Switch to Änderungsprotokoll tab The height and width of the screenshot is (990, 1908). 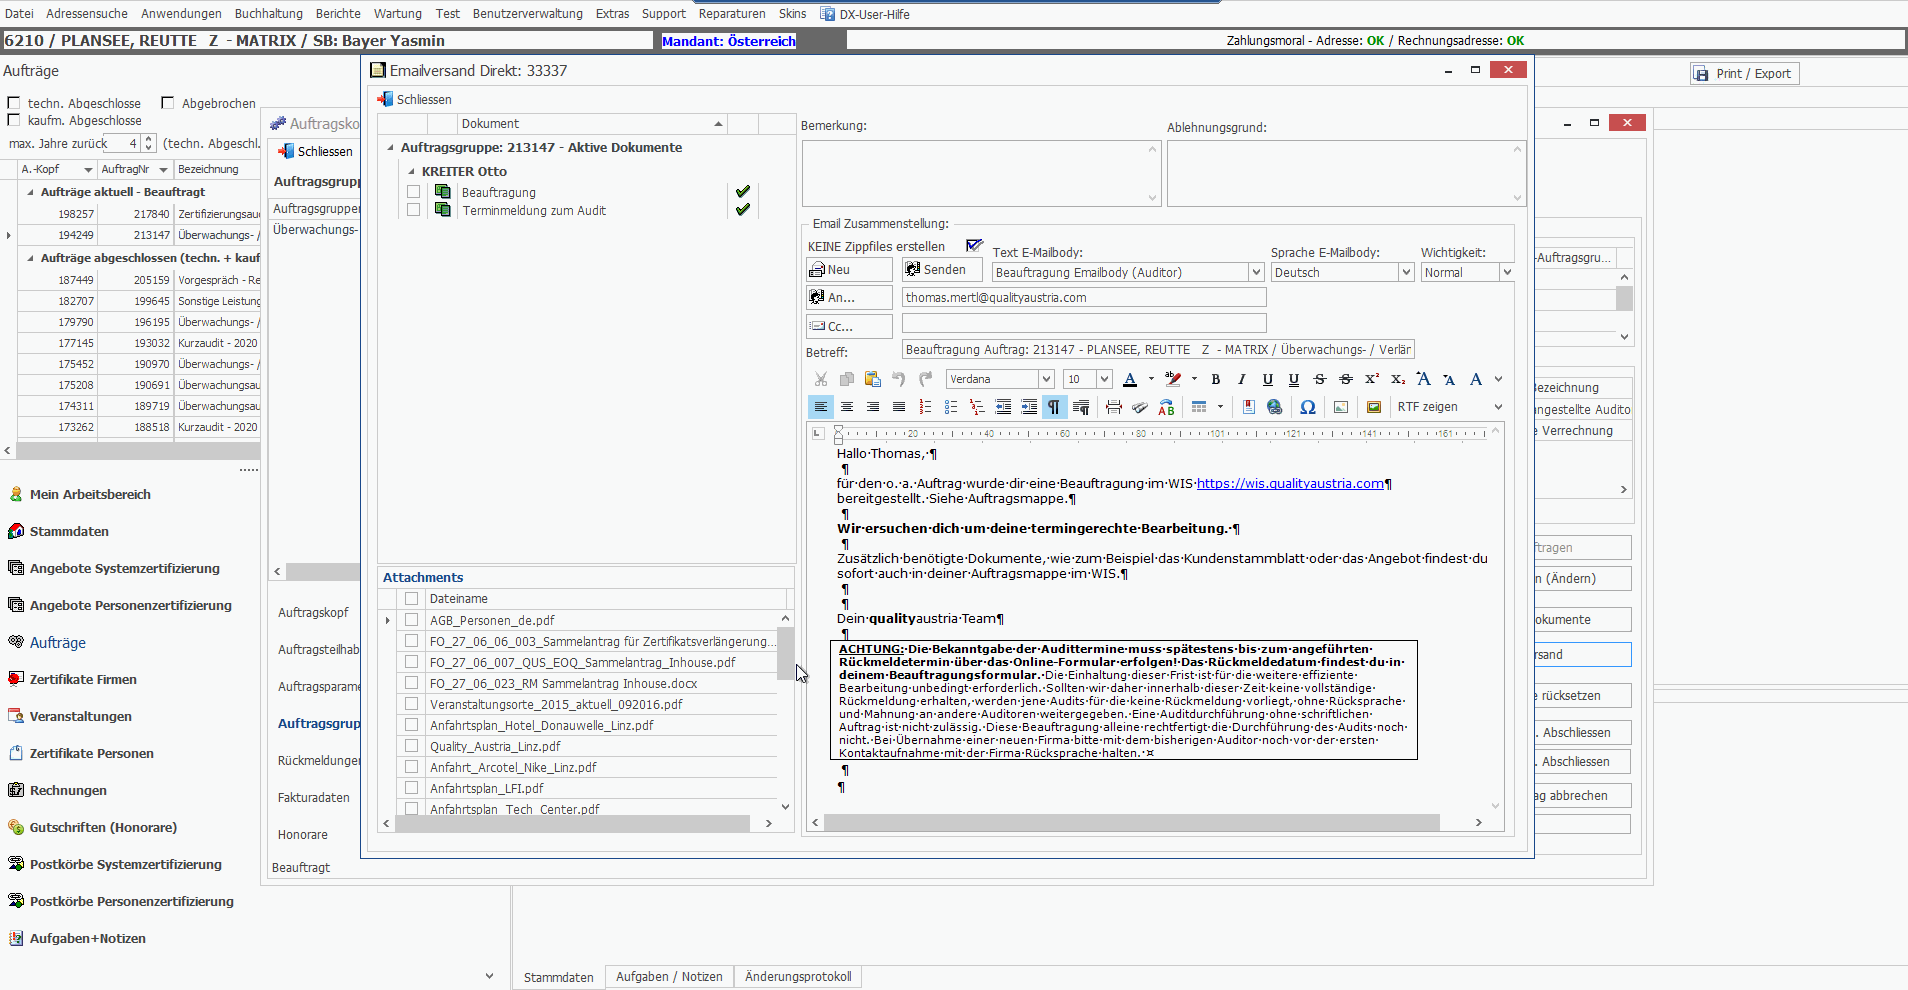coord(798,977)
